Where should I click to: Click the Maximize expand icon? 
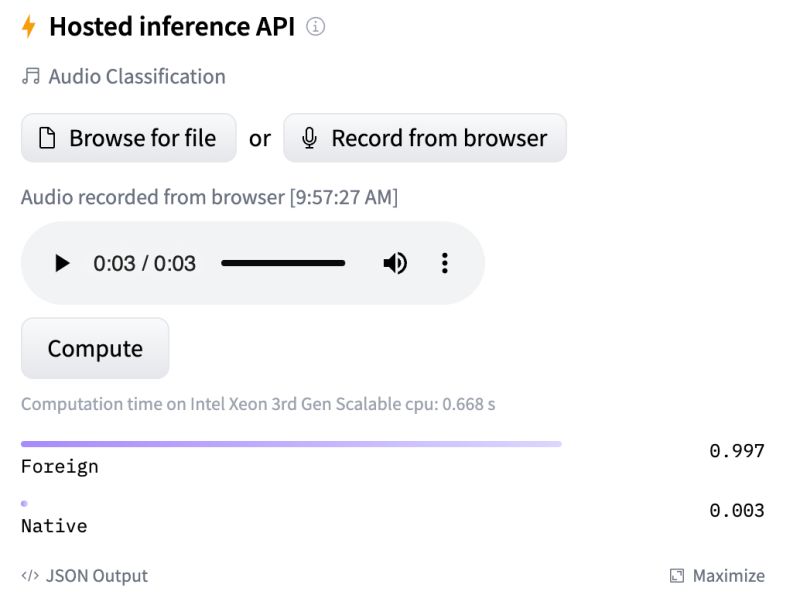pyautogui.click(x=677, y=576)
